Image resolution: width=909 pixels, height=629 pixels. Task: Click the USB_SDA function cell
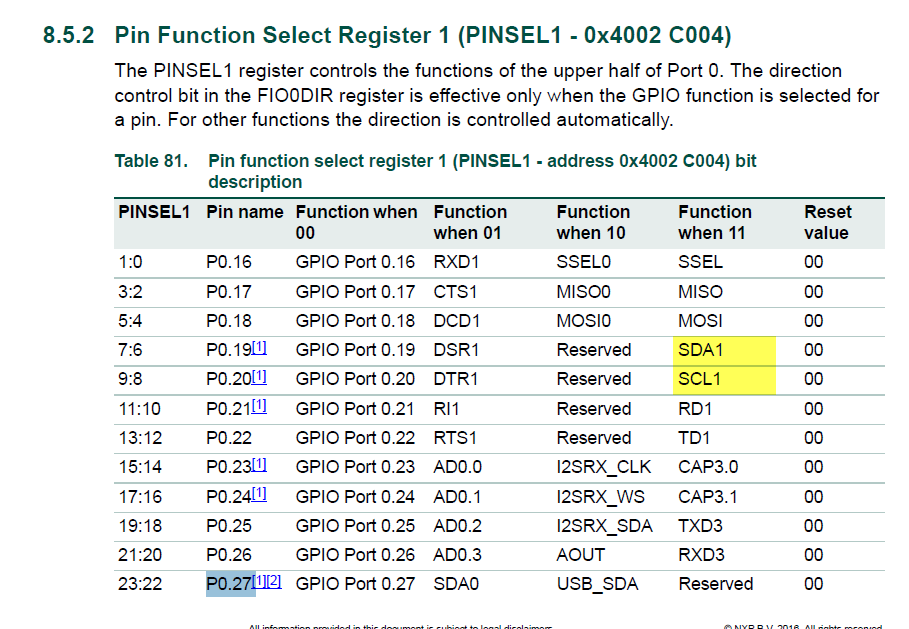(596, 583)
